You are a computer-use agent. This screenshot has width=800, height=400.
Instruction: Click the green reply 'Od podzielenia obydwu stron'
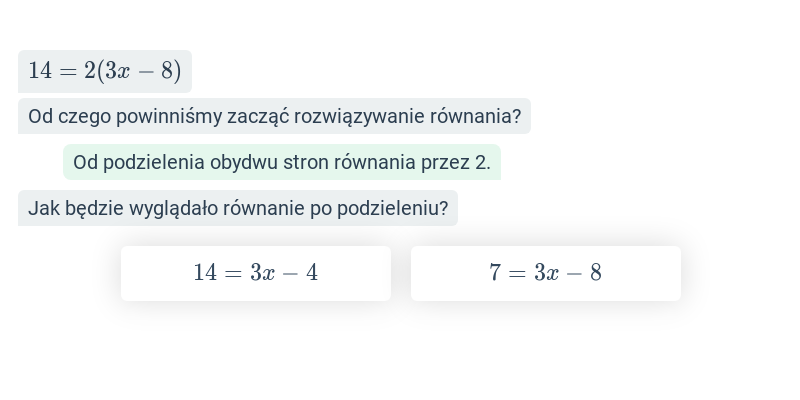pos(282,162)
